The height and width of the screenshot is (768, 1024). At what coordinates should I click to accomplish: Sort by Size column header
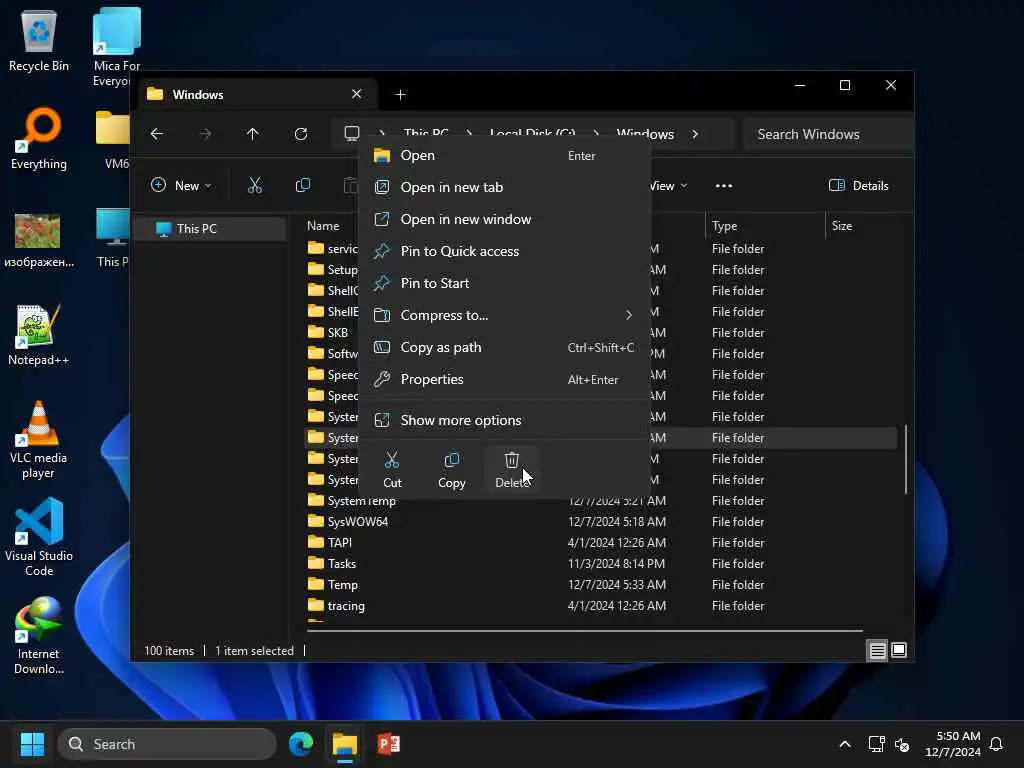pyautogui.click(x=842, y=226)
